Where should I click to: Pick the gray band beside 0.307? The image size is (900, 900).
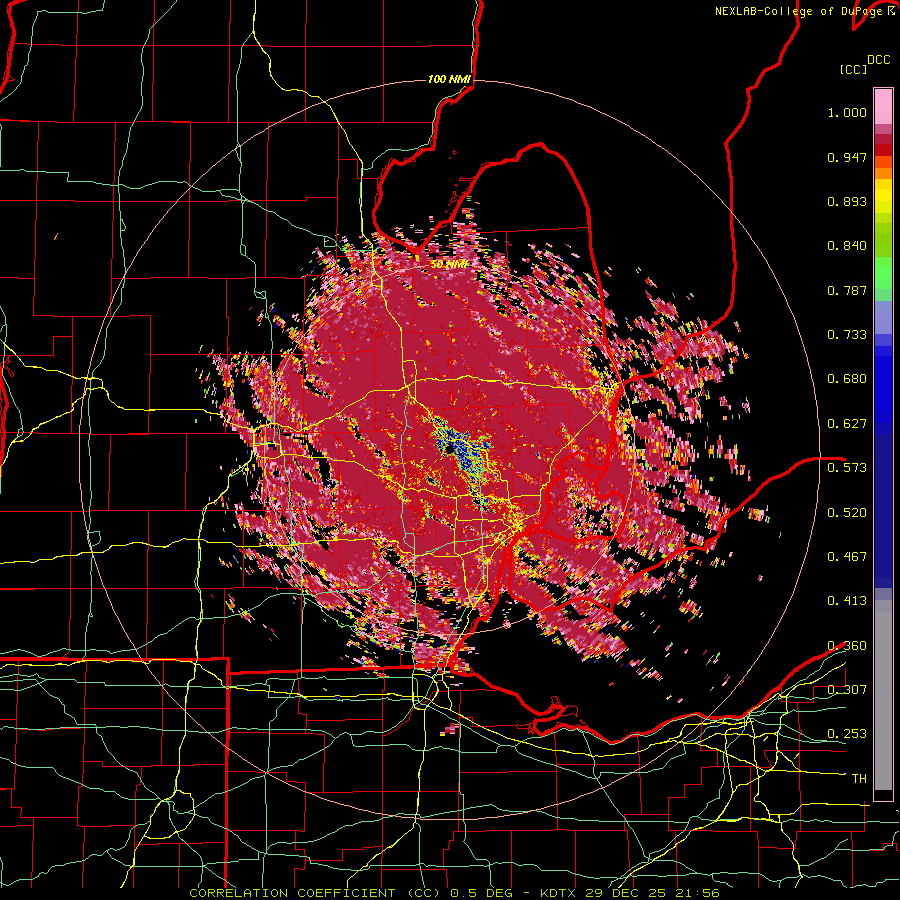(x=883, y=695)
